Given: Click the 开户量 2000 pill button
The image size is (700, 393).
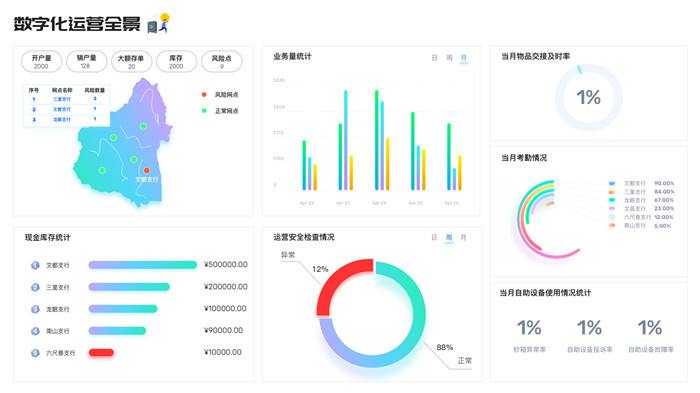Looking at the screenshot, I should pyautogui.click(x=42, y=62).
